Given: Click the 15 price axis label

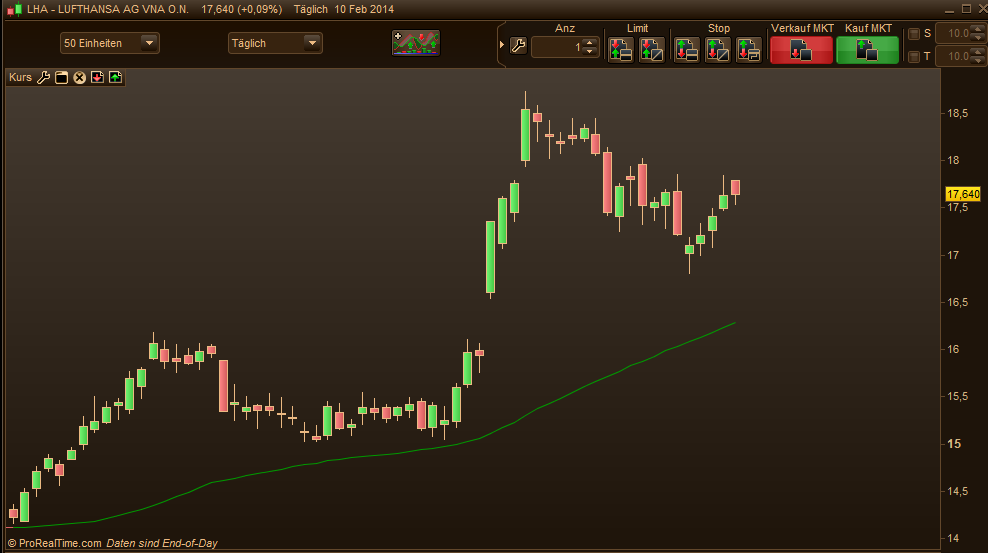Looking at the screenshot, I should point(954,444).
